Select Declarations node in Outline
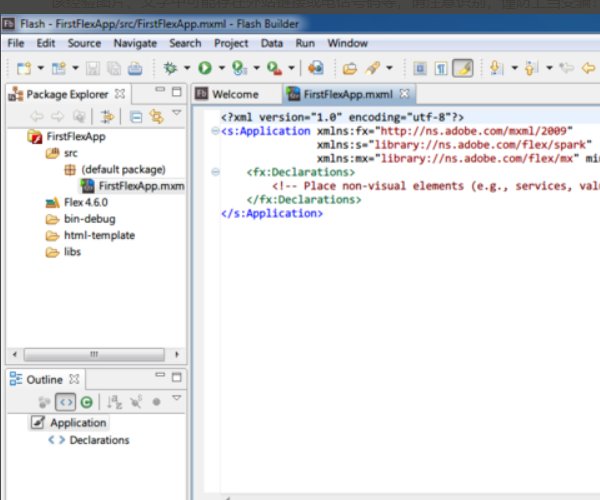The width and height of the screenshot is (600, 500). coord(99,440)
